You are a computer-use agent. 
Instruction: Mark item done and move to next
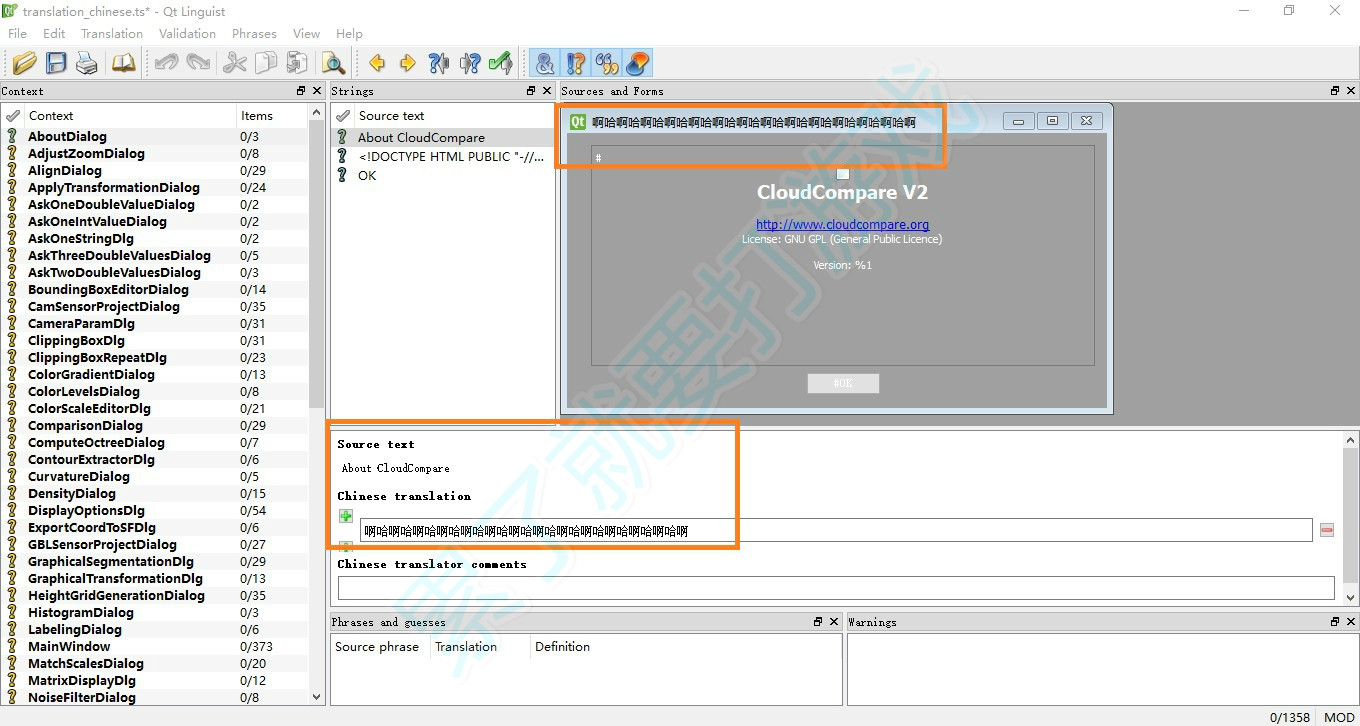(x=500, y=62)
